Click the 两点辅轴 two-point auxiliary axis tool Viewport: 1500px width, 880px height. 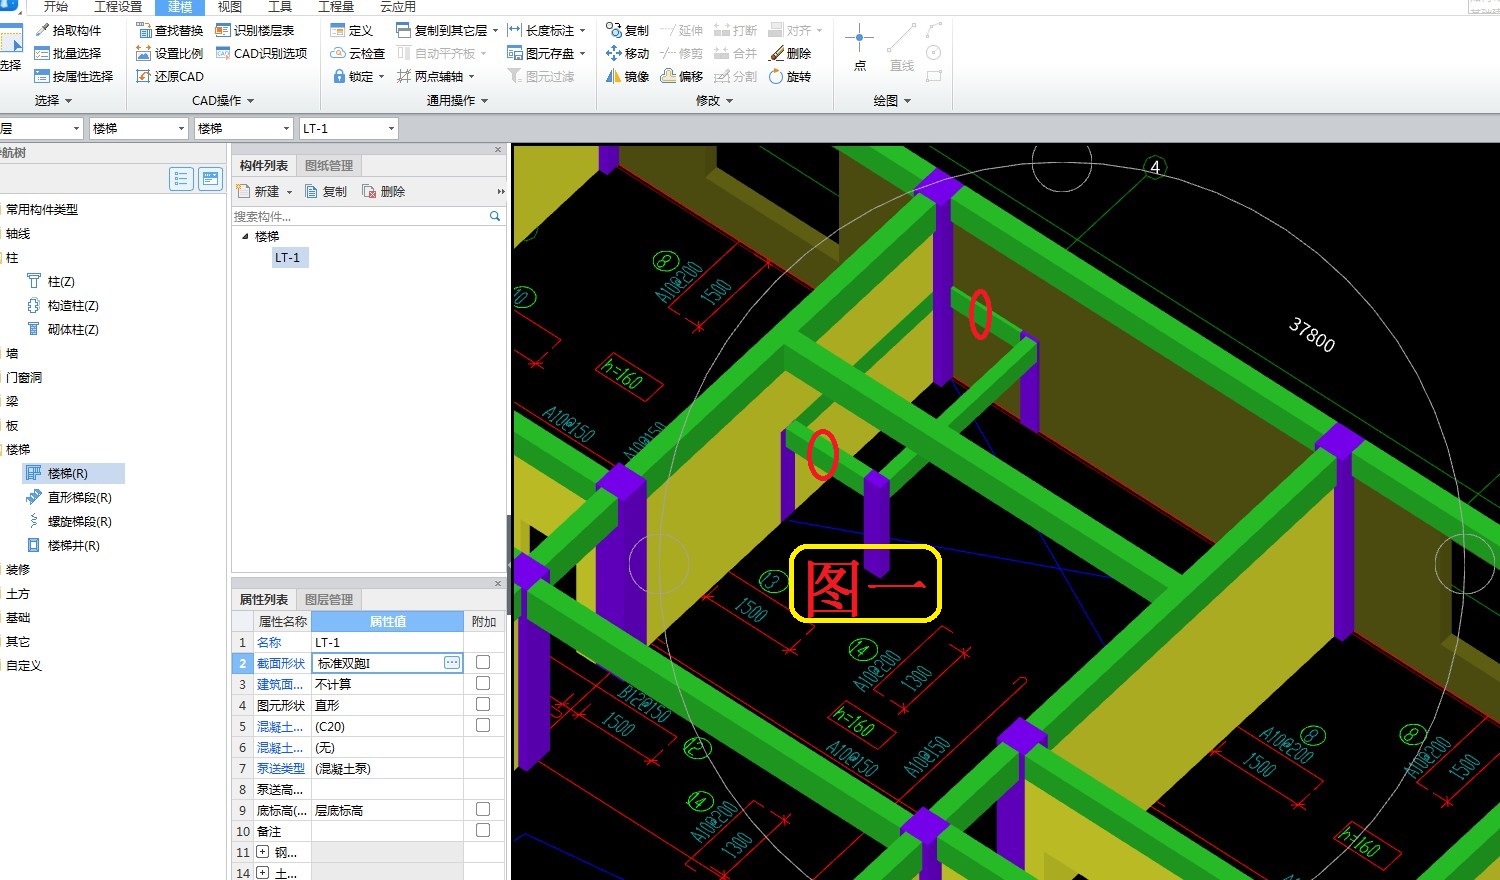(435, 76)
